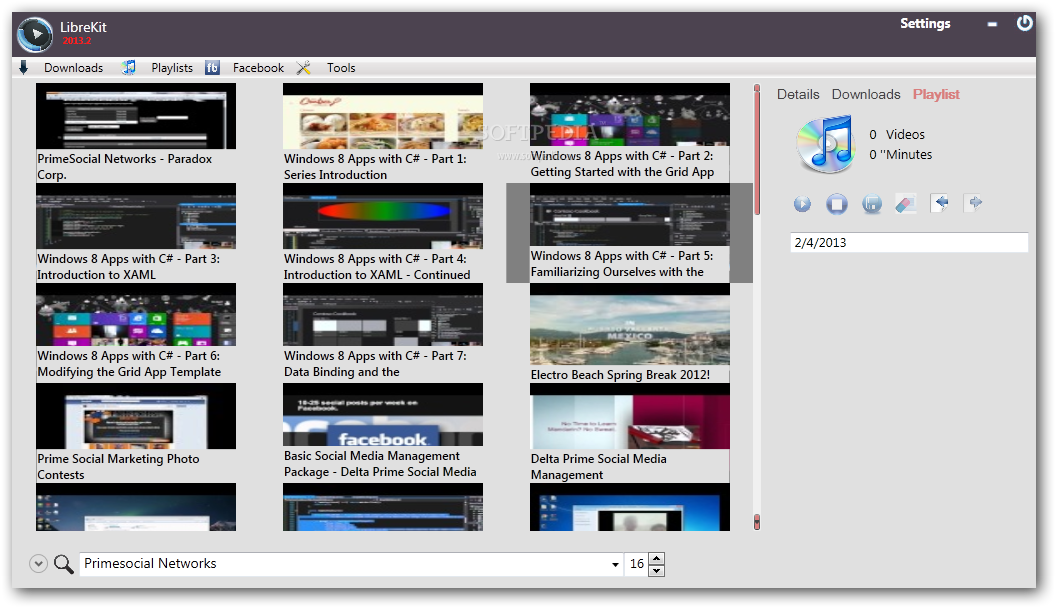Select Windows 8 Apps Part 6 Grid Template thumbnail
Image resolution: width=1056 pixels, height=608 pixels.
pyautogui.click(x=136, y=314)
